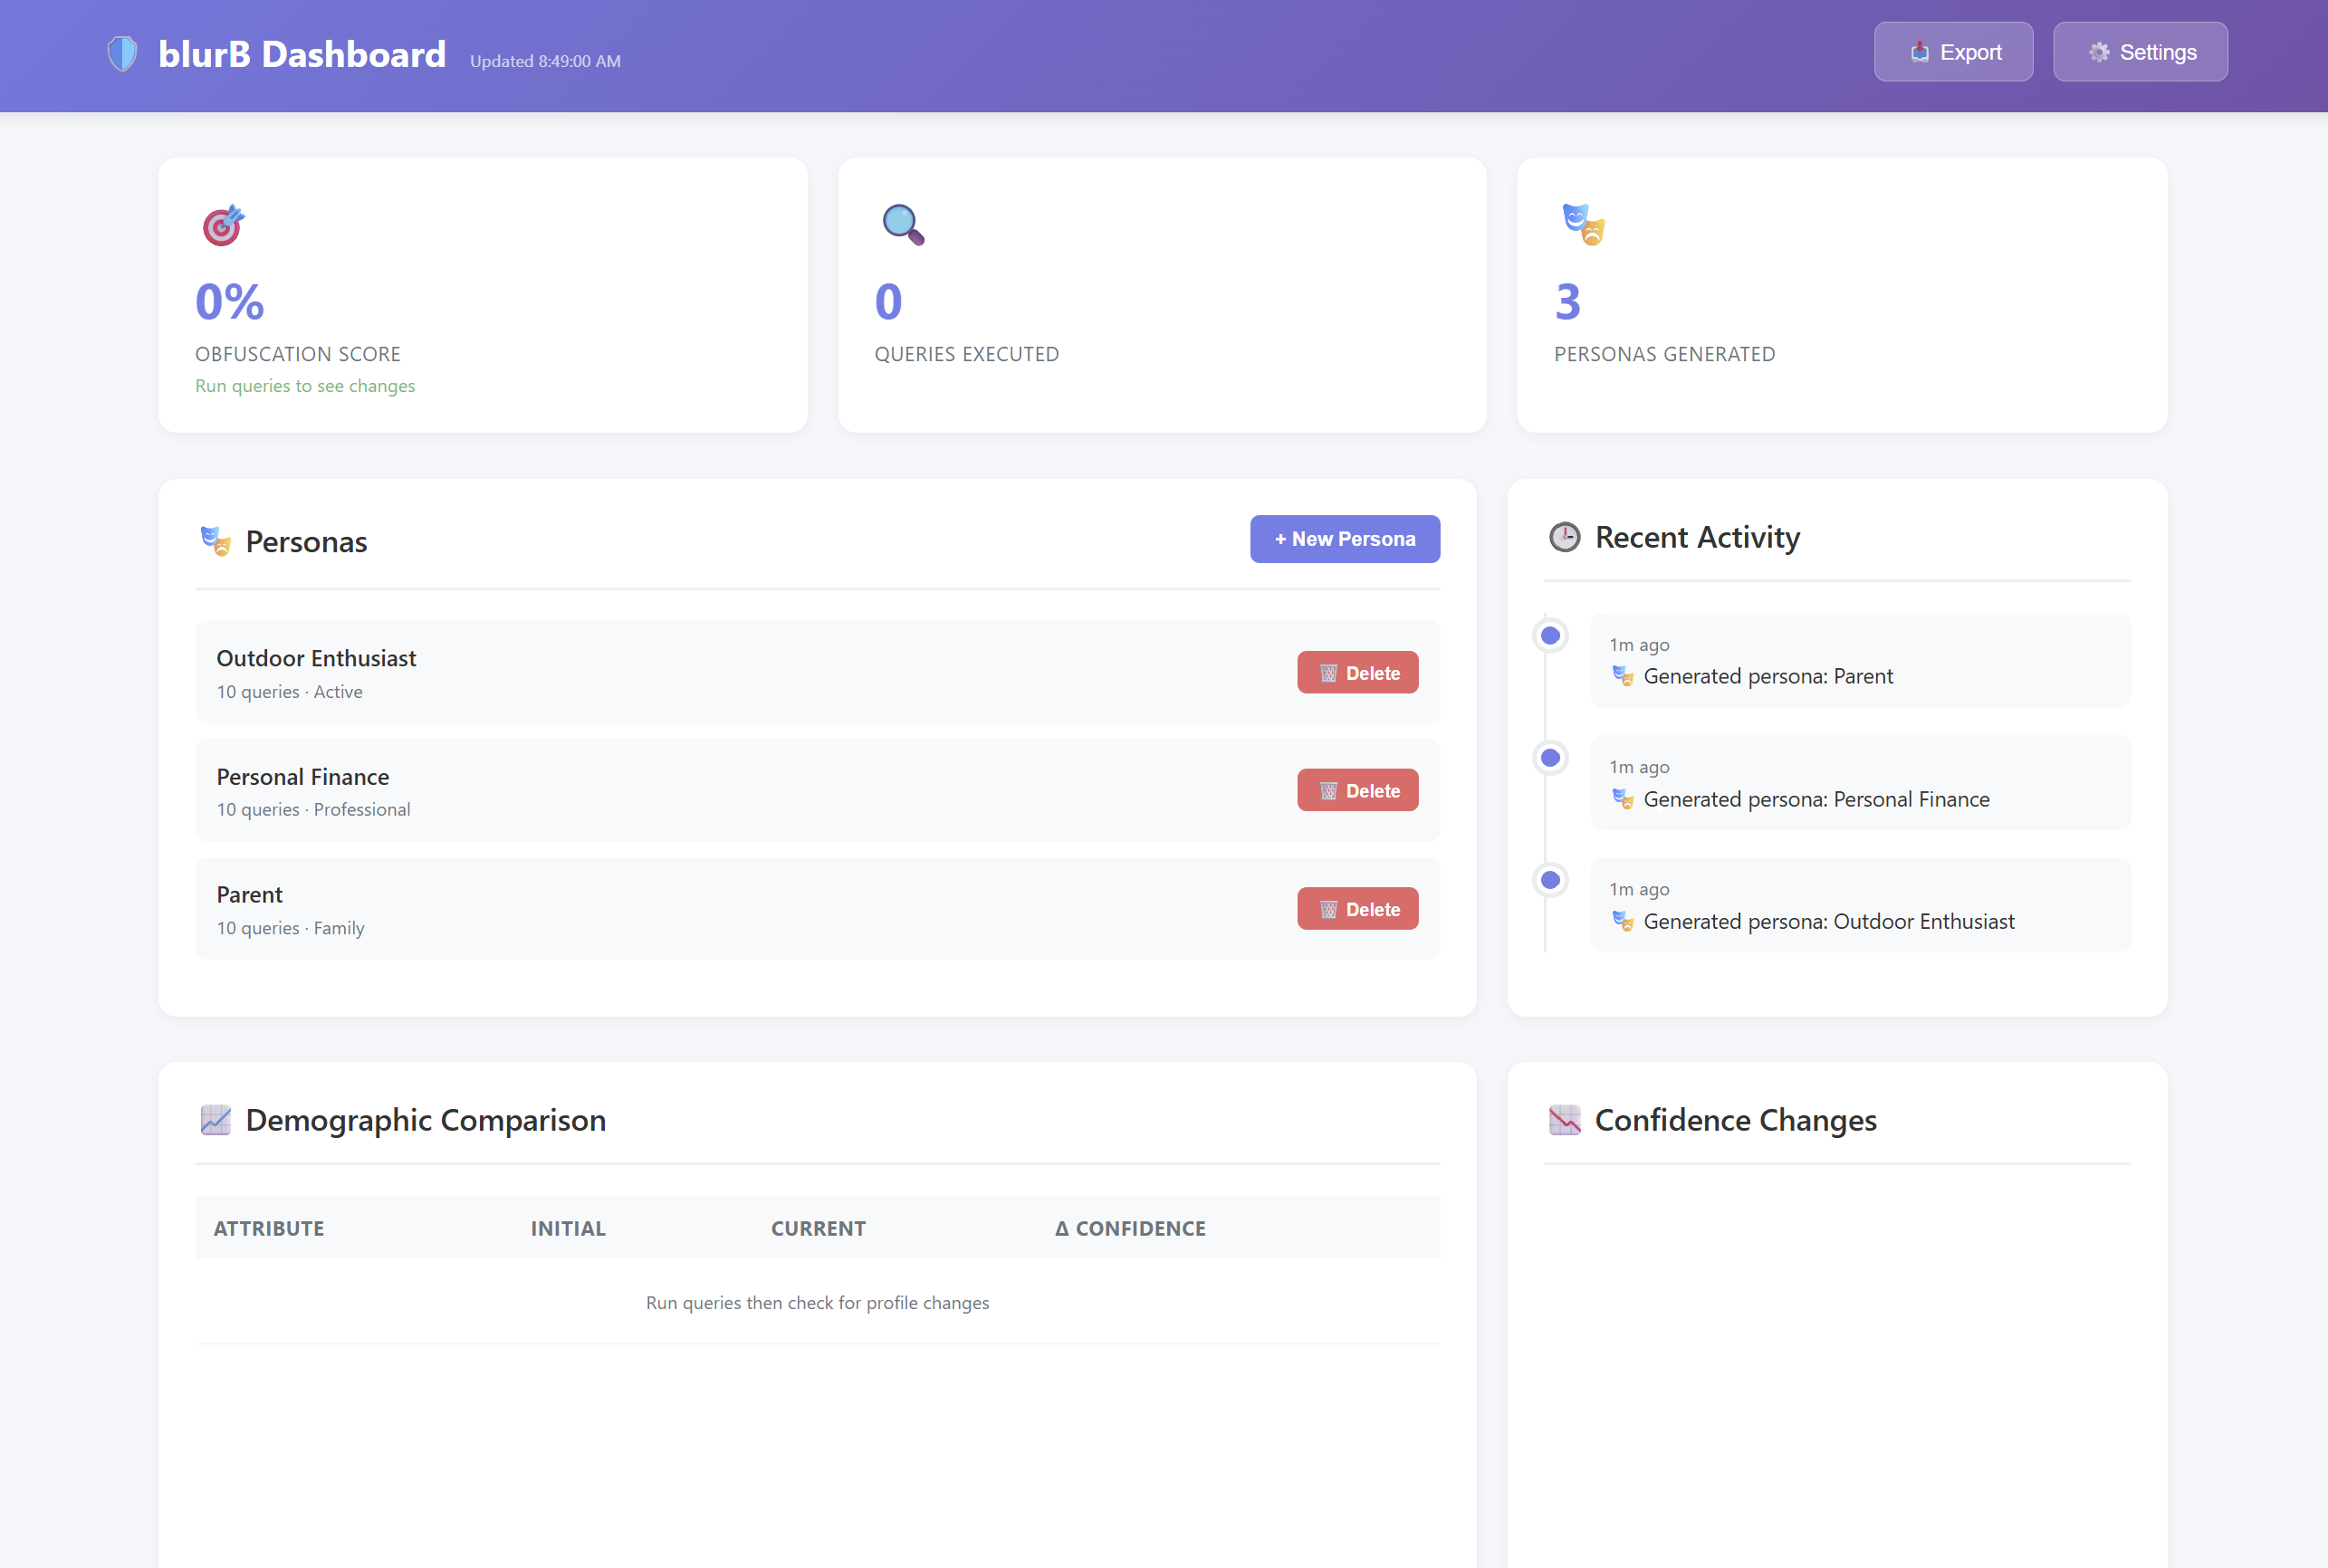Image resolution: width=2328 pixels, height=1568 pixels.
Task: Delete the Parent persona
Action: coord(1357,909)
